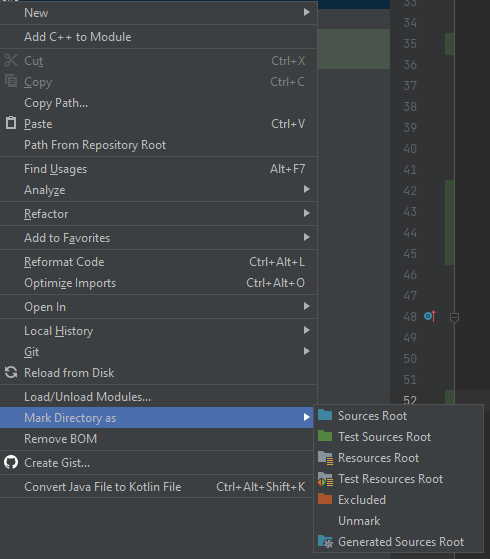The width and height of the screenshot is (490, 559).
Task: Open the New menu entry
Action: pyautogui.click(x=159, y=12)
